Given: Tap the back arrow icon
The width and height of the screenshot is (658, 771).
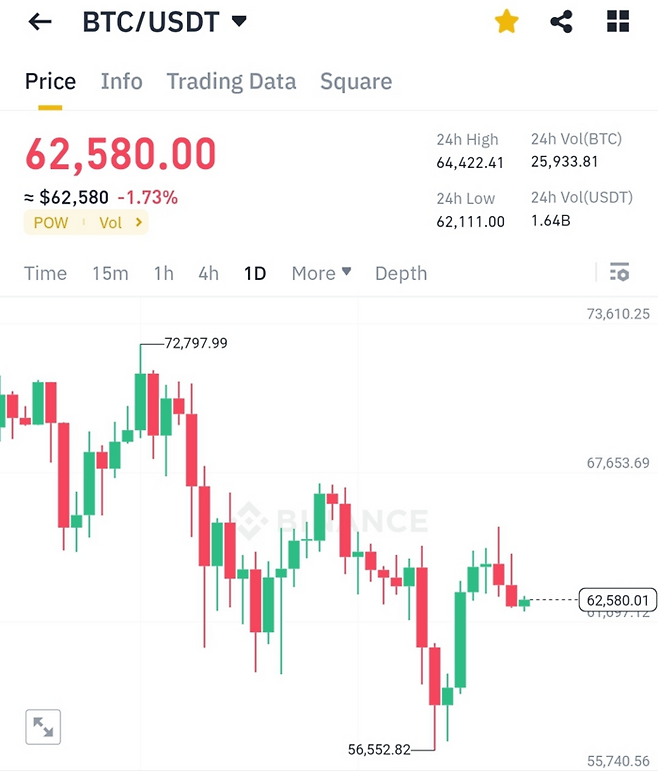Looking at the screenshot, I should 40,22.
